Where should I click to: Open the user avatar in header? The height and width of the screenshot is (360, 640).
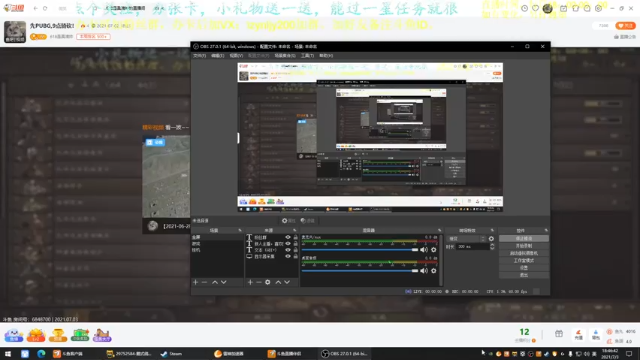pyautogui.click(x=547, y=8)
